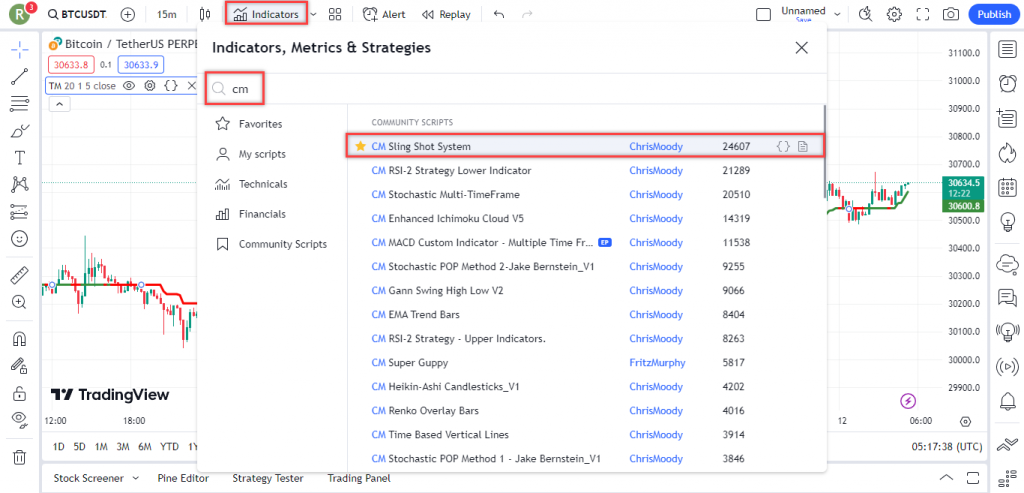Expand indicator templates dropdown arrow
This screenshot has width=1024, height=493.
(314, 14)
